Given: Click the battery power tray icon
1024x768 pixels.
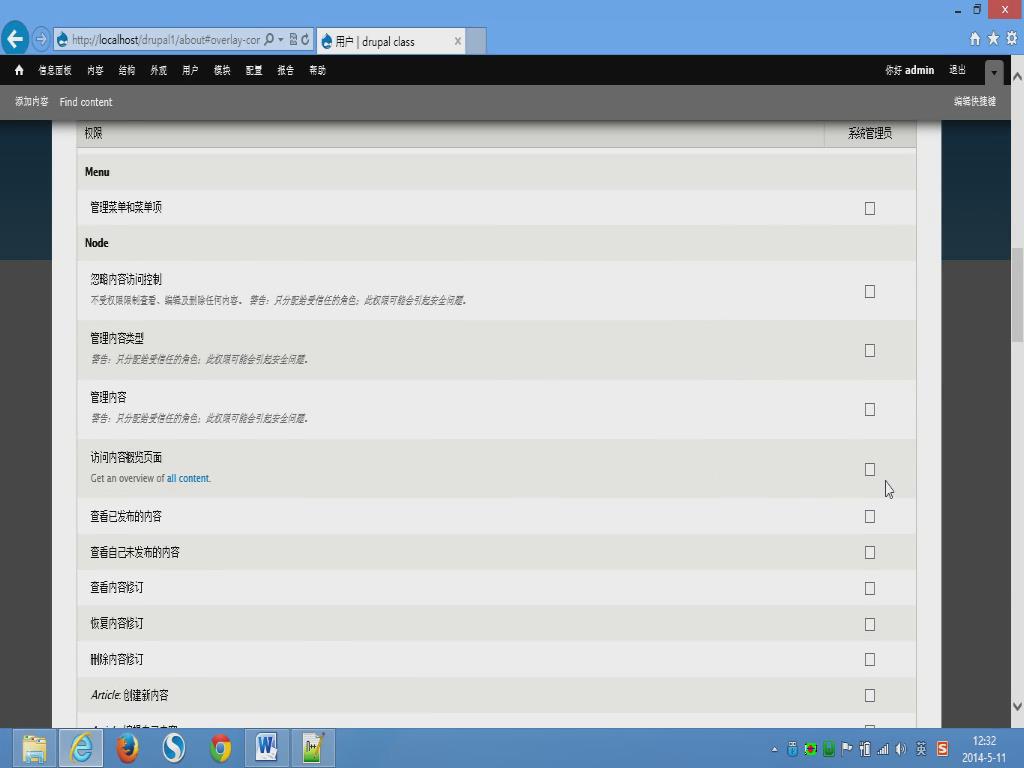Looking at the screenshot, I should click(x=865, y=749).
